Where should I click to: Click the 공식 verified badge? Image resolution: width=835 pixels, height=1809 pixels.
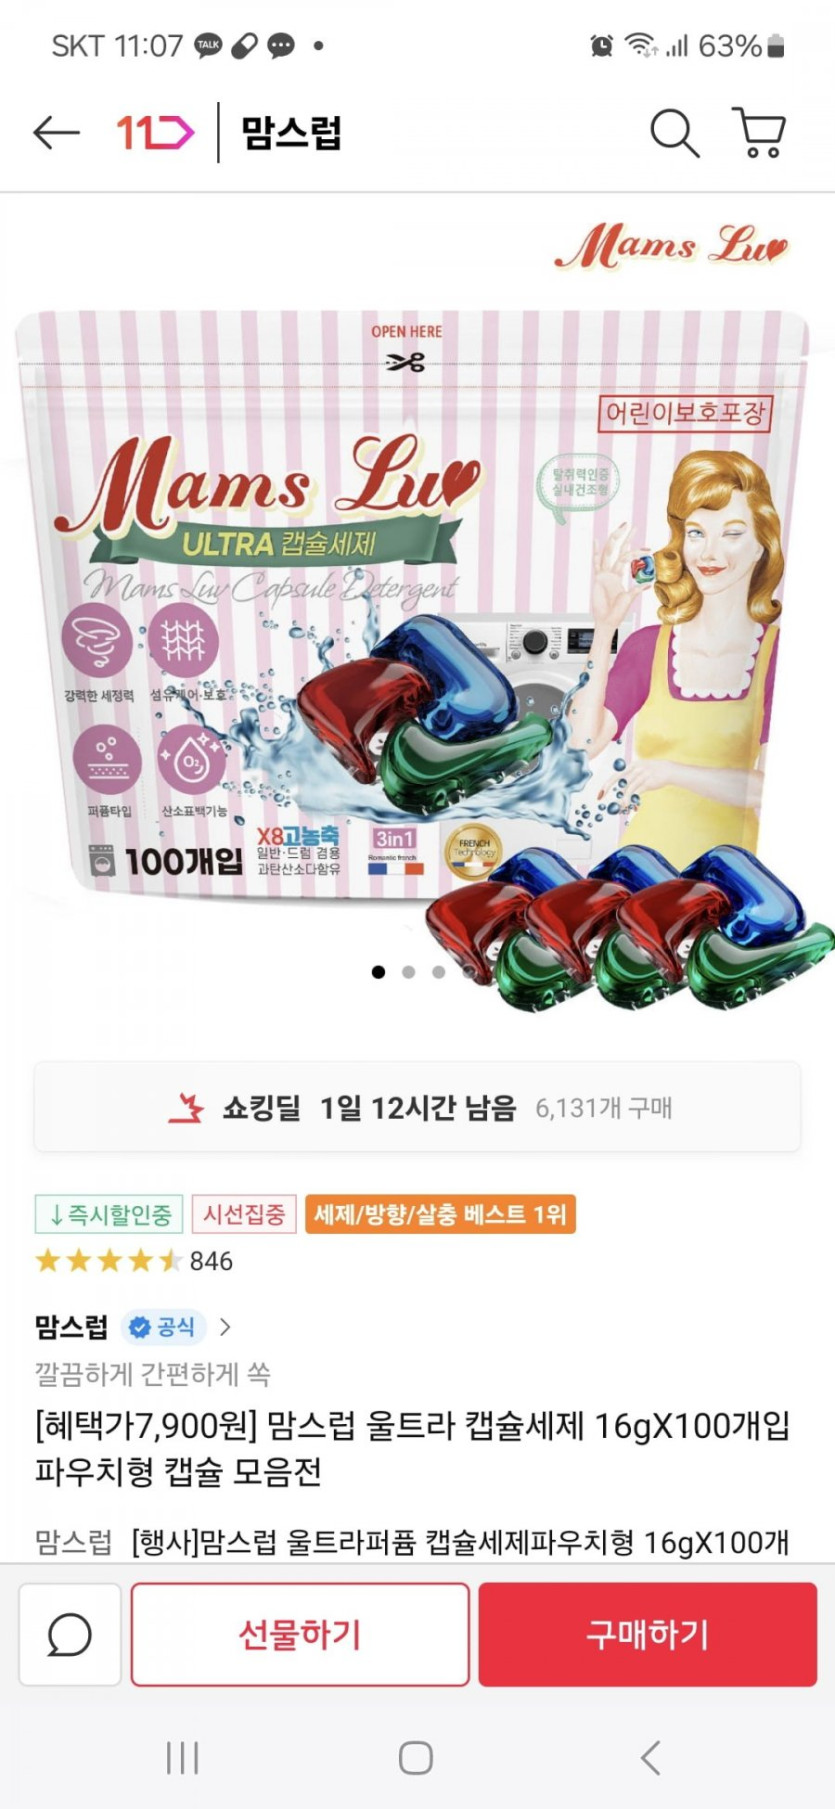point(163,1327)
